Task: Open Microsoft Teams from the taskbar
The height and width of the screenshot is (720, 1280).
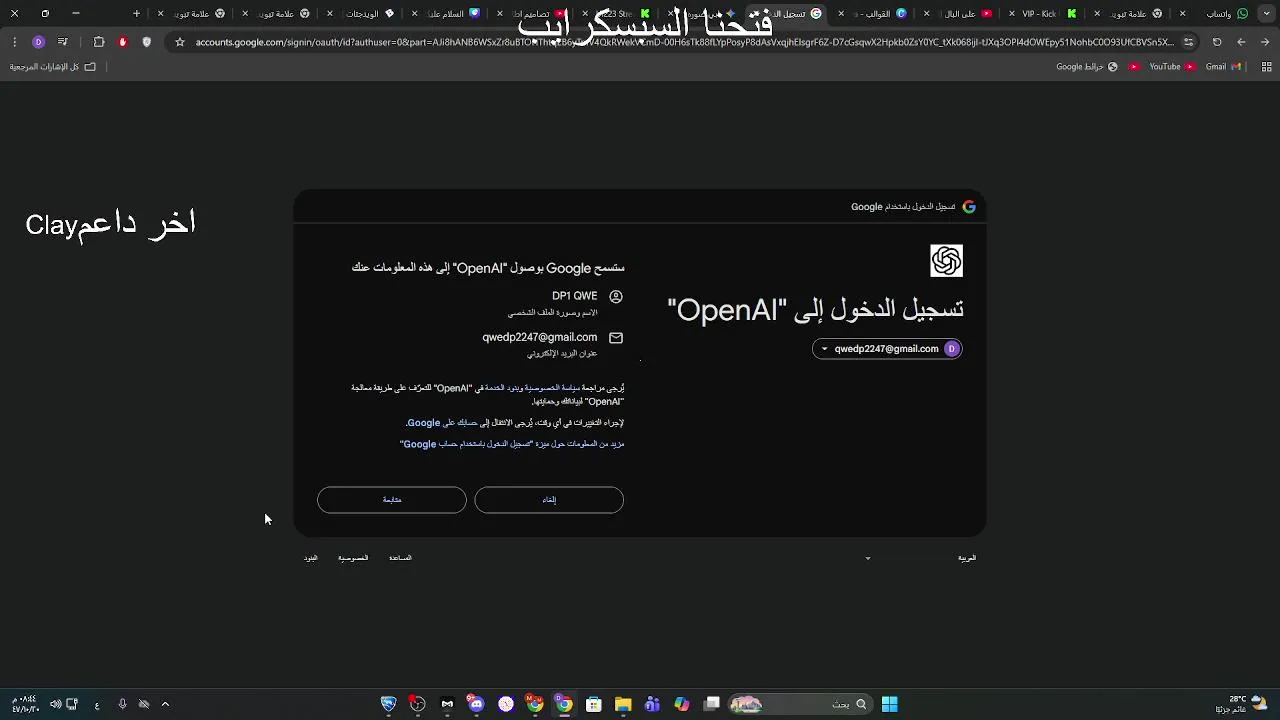Action: (x=653, y=704)
